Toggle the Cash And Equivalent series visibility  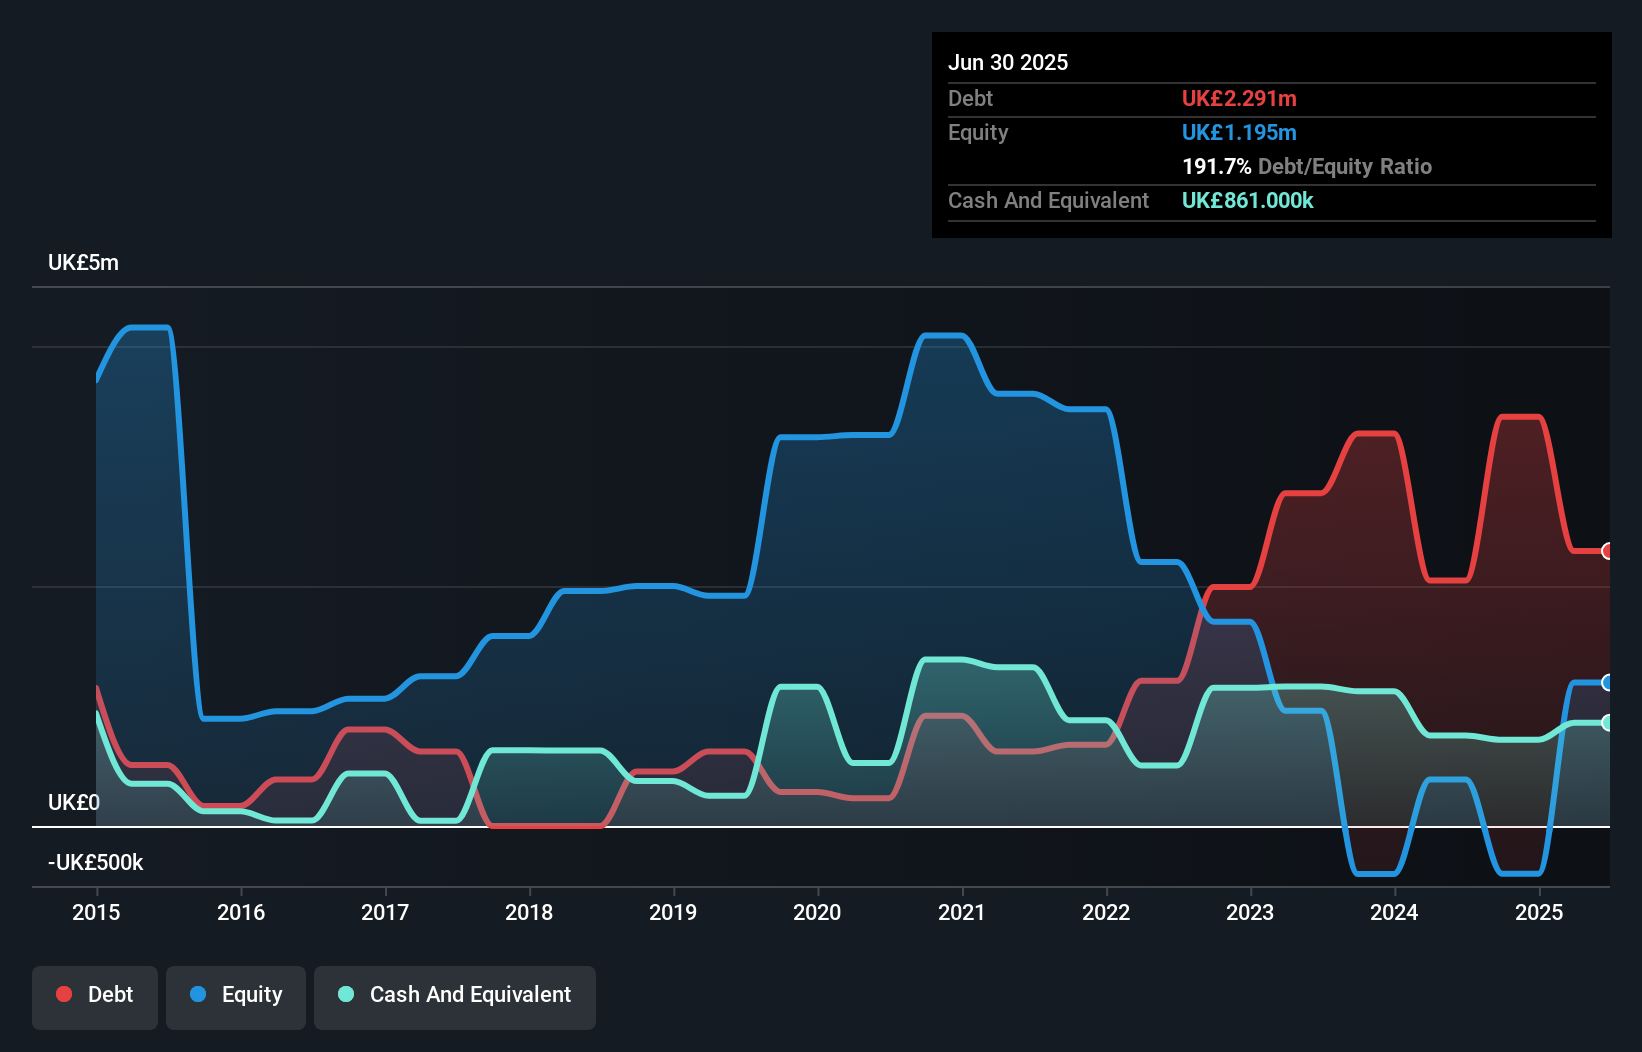point(455,996)
